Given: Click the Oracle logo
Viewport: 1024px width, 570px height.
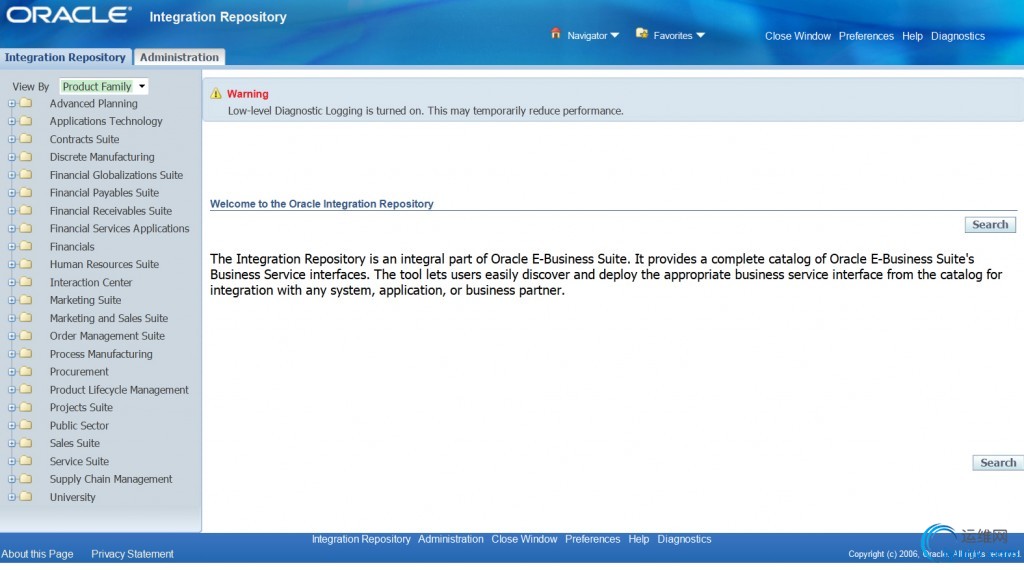Looking at the screenshot, I should click(x=69, y=15).
